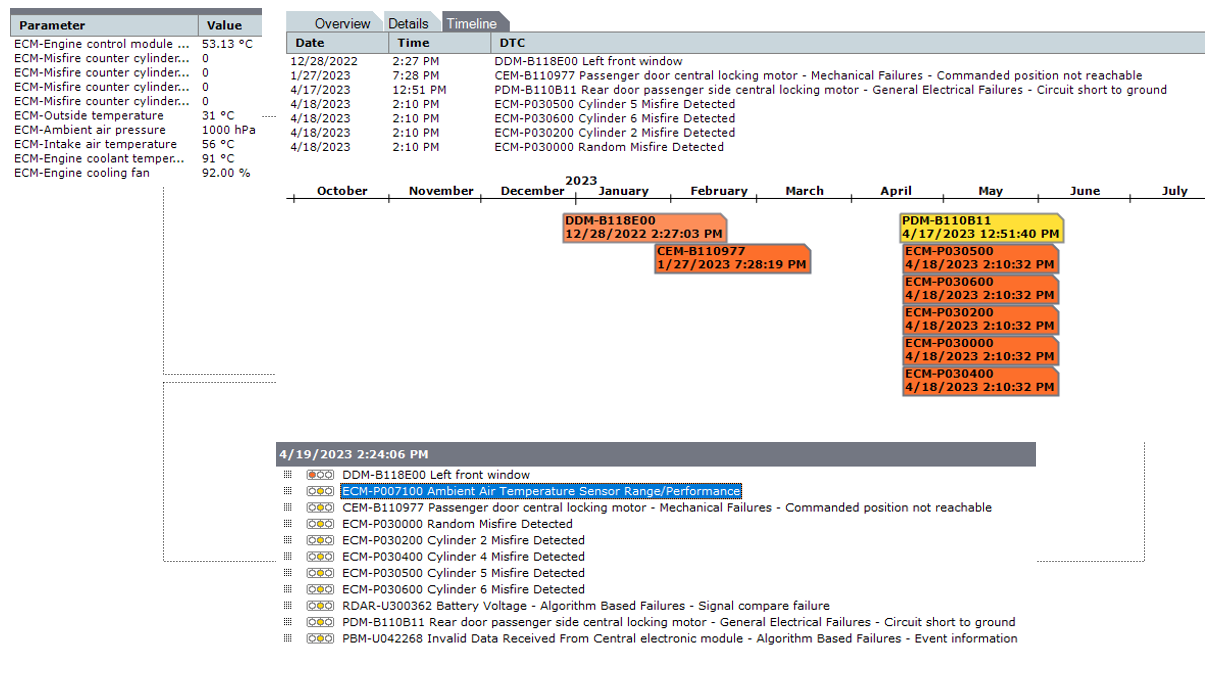
Task: Select yellow PDM-B110B11 marker on timeline
Action: pos(981,227)
